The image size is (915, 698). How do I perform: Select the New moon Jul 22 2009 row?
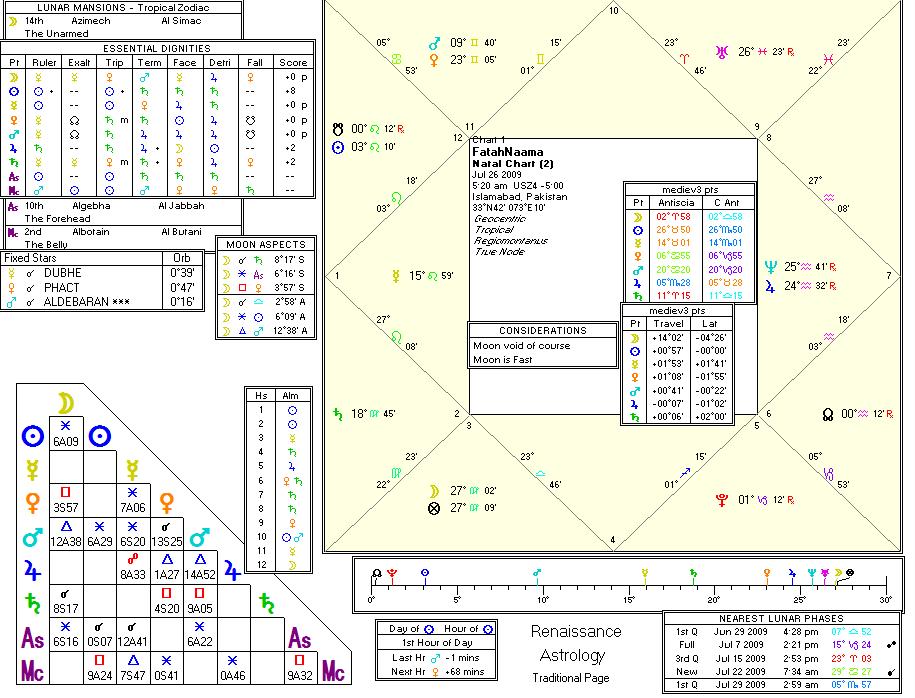pos(780,672)
